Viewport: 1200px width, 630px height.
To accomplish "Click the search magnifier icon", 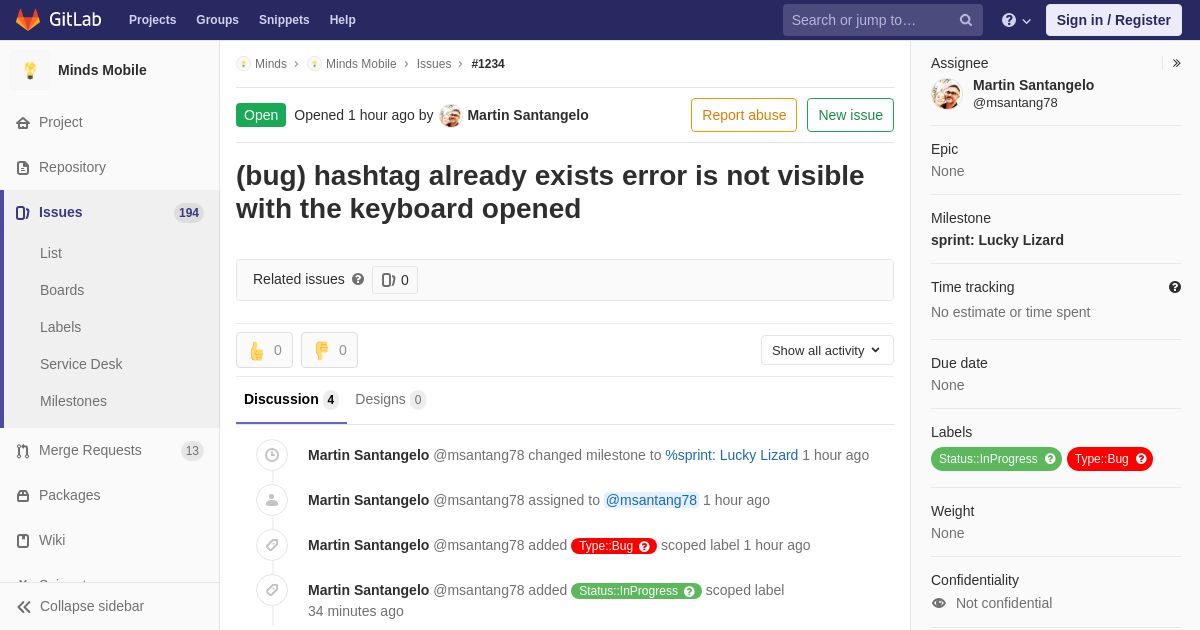I will (966, 20).
